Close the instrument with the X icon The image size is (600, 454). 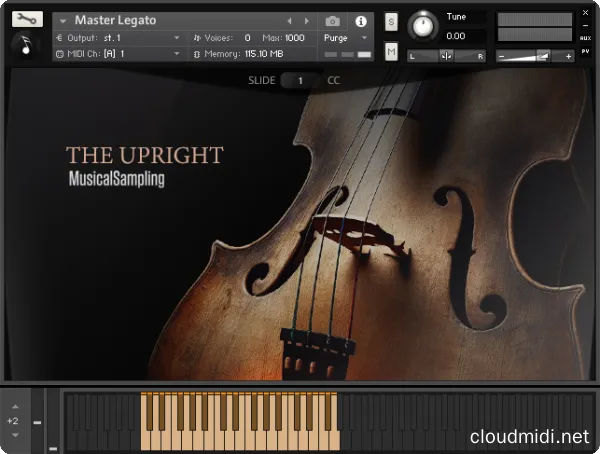585,13
